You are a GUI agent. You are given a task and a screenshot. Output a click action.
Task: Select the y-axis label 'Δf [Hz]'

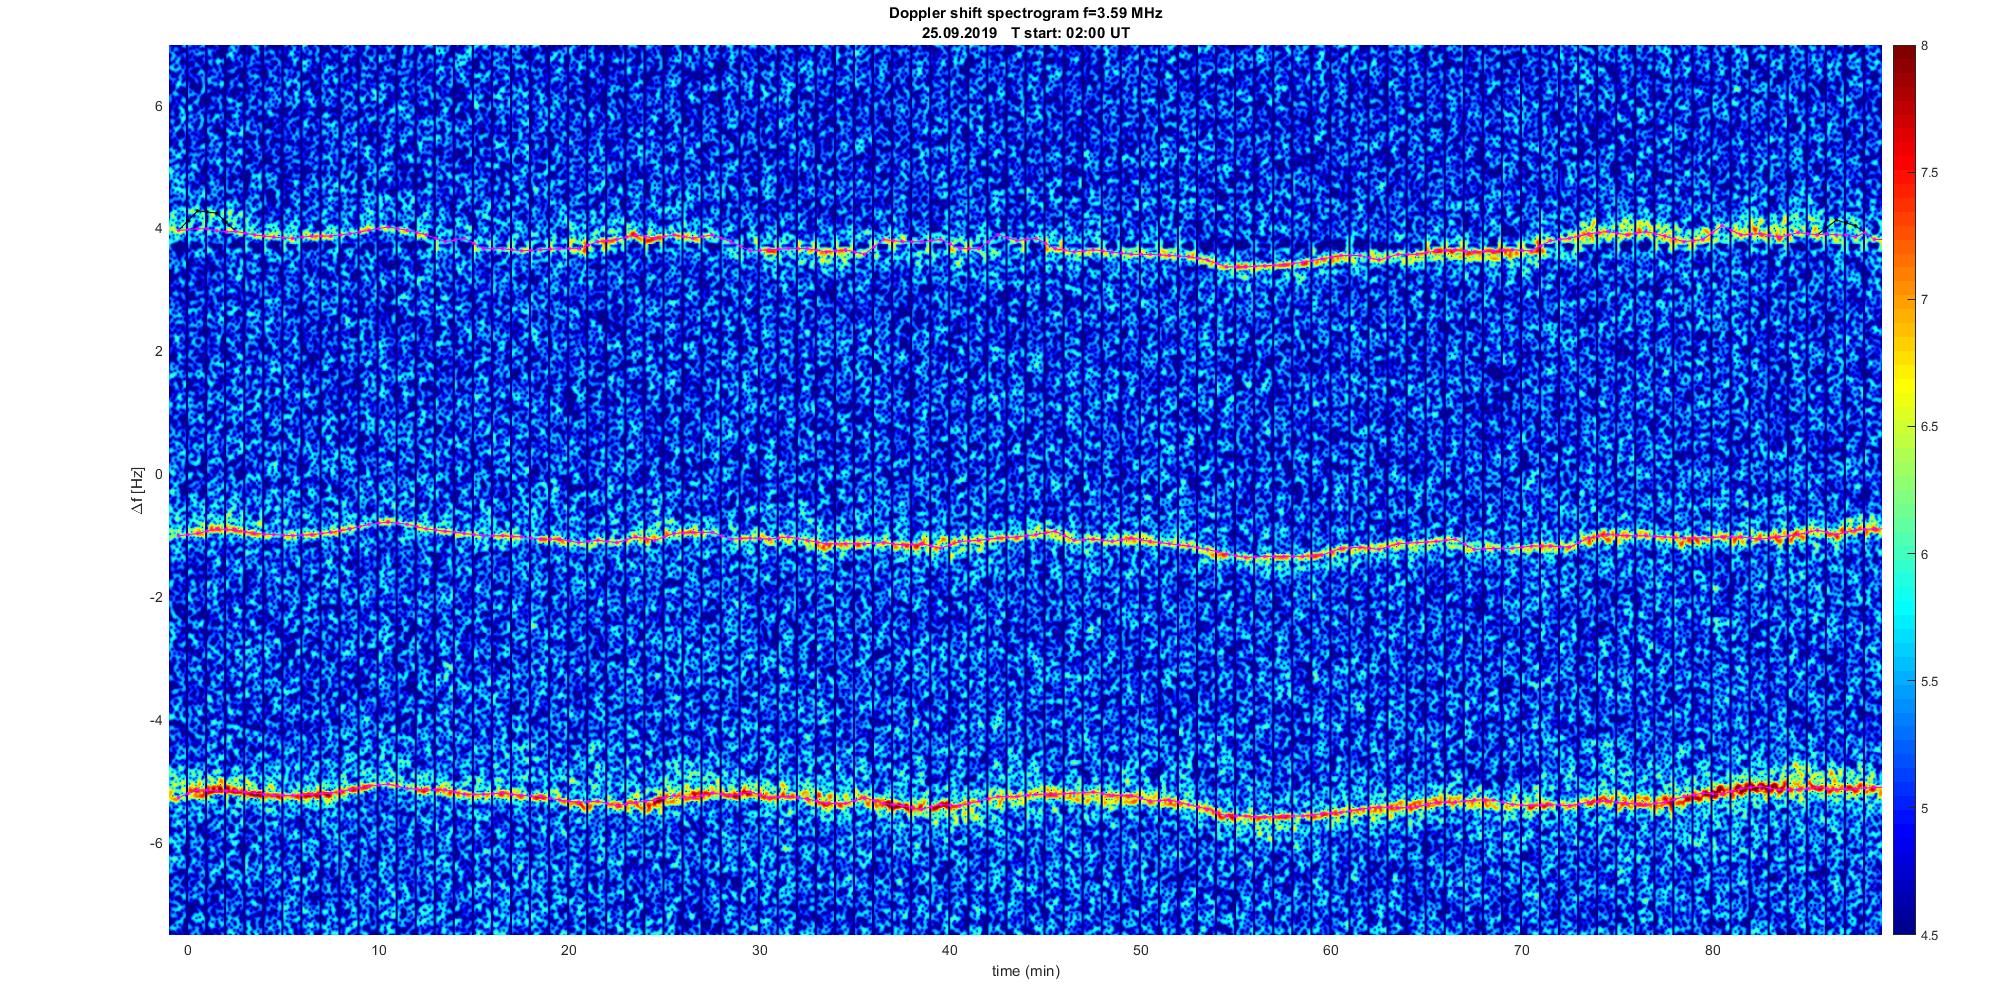138,490
